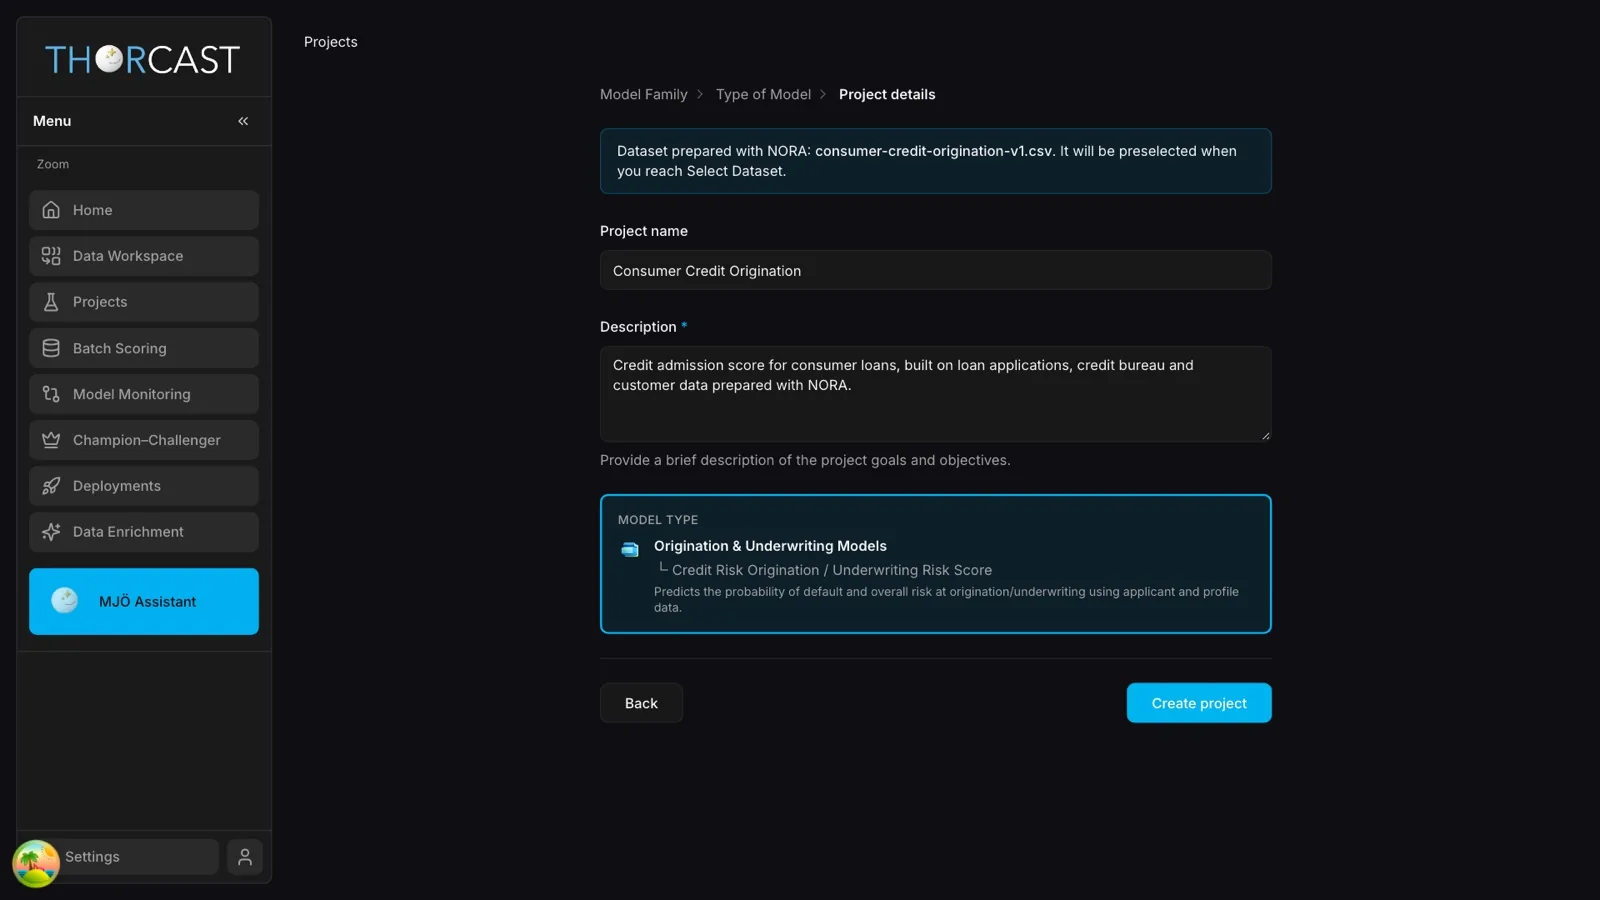Viewport: 1600px width, 900px height.
Task: Open Model Monitoring page
Action: point(144,394)
